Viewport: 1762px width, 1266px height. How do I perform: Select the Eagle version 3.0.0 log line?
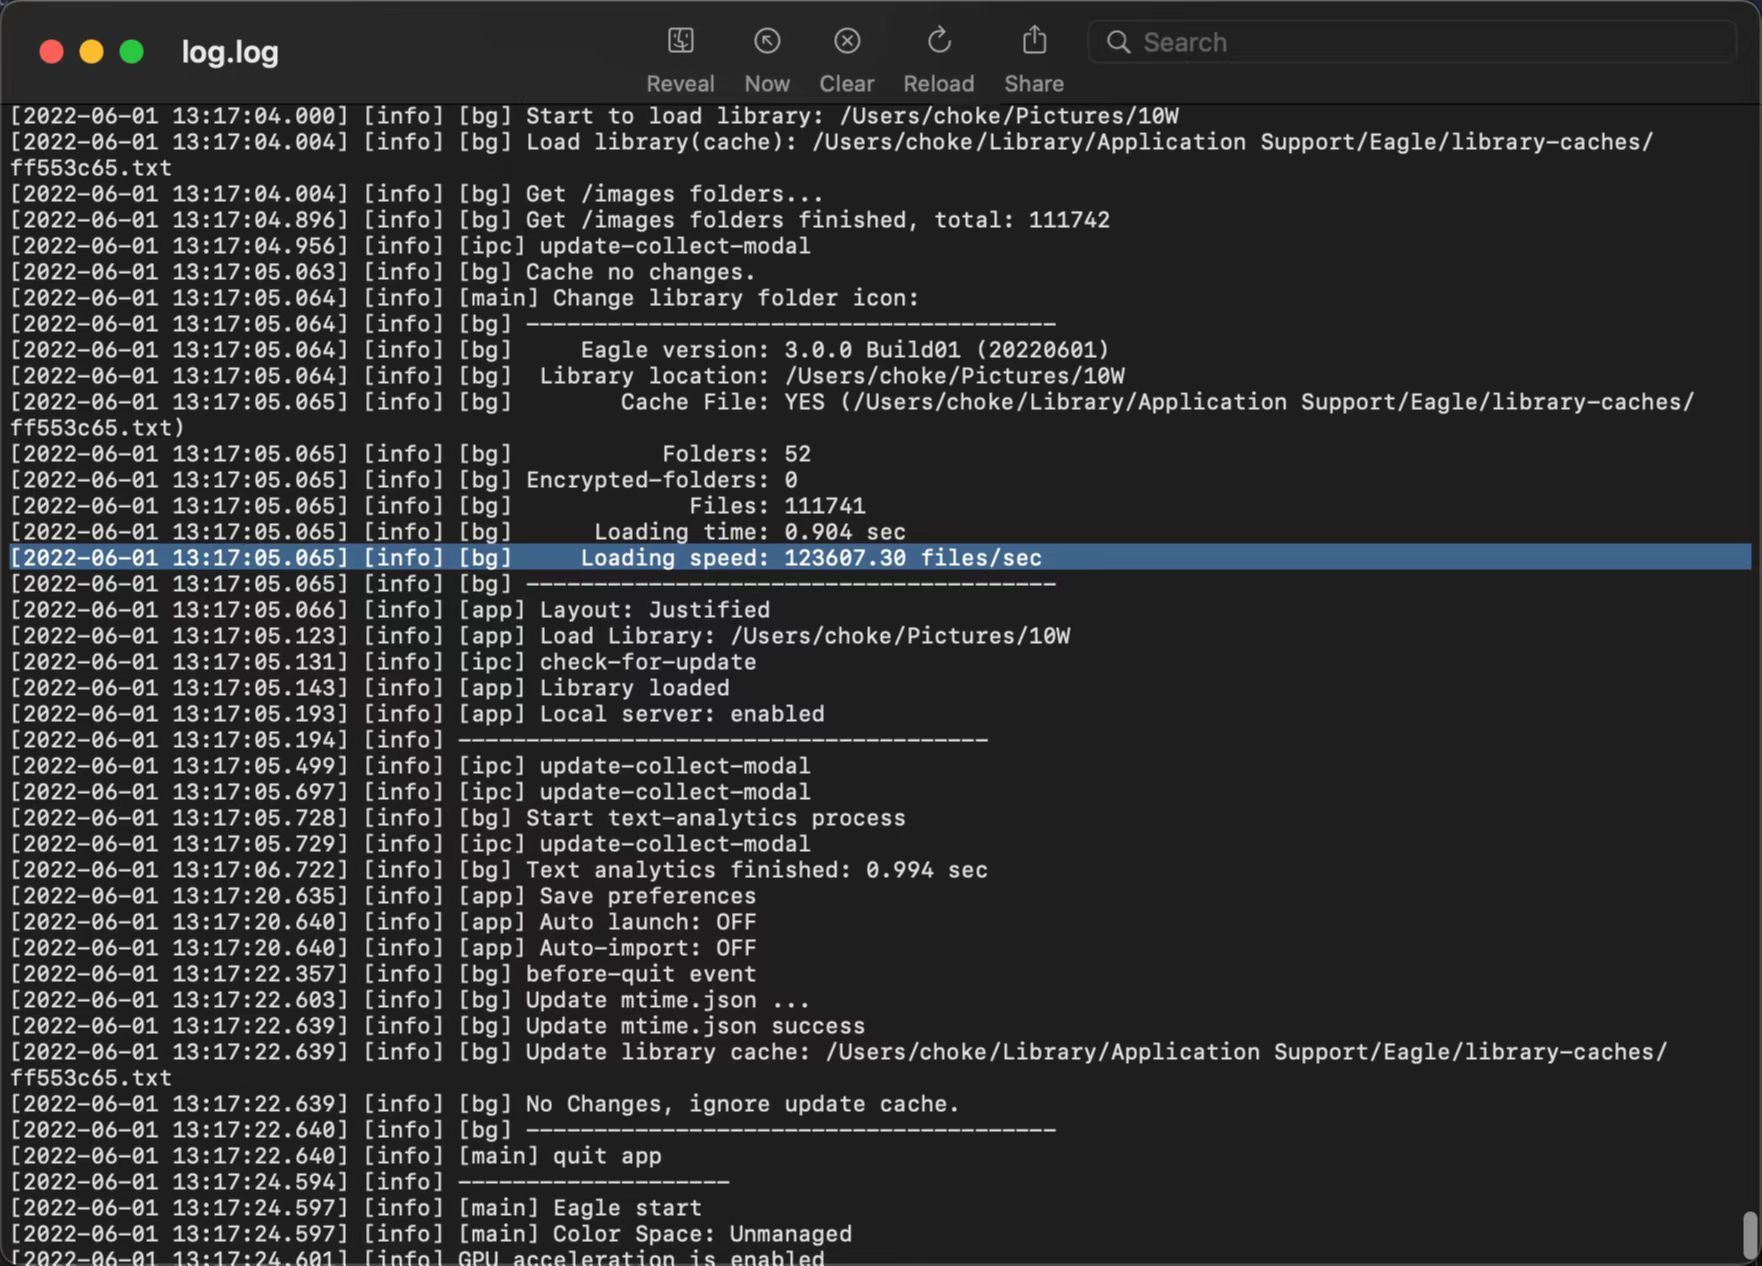[x=560, y=350]
